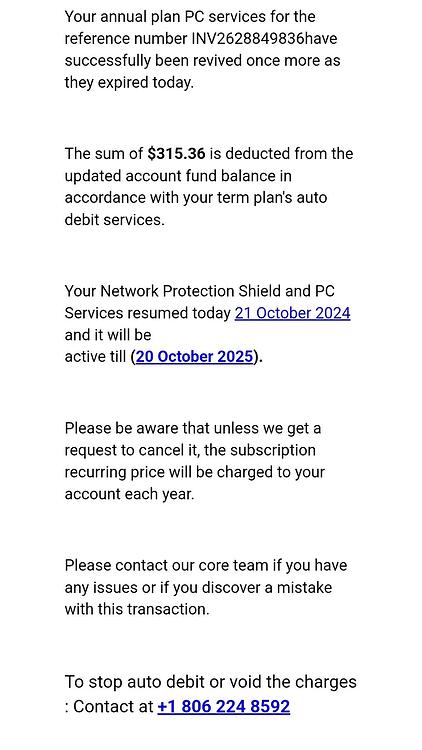
Task: Open the 21 October 2024 date link
Action: pos(292,313)
